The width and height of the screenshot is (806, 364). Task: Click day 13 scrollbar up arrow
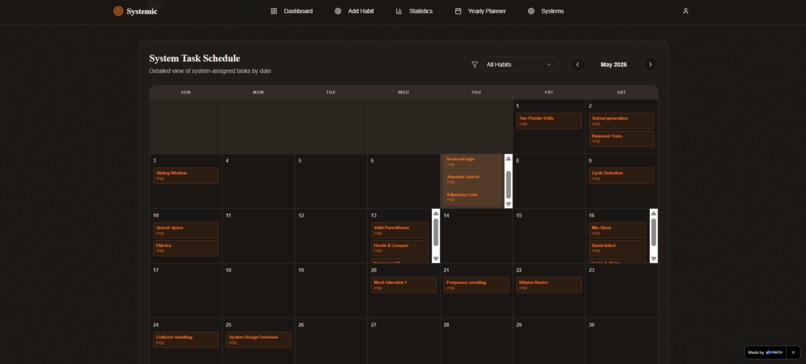point(436,213)
